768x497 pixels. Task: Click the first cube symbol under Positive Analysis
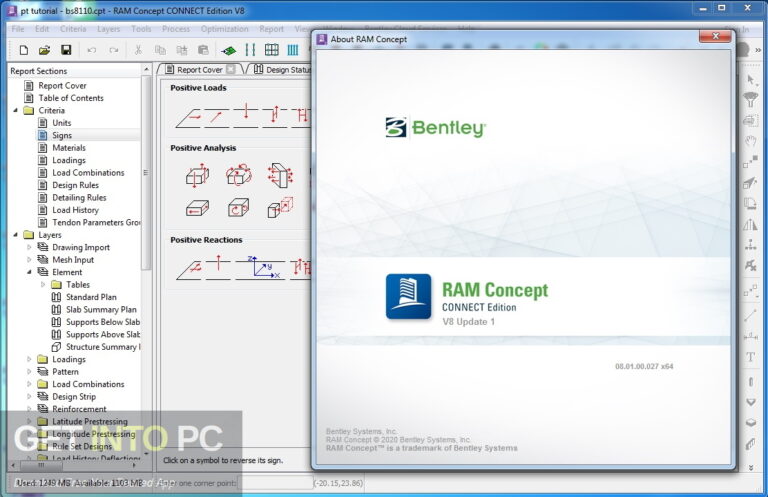click(197, 176)
